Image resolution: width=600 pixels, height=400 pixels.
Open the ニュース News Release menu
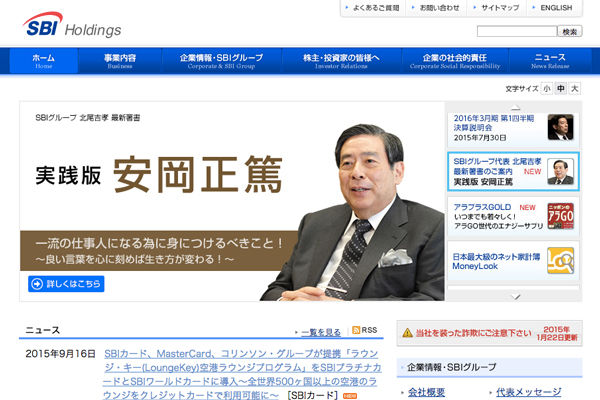(550, 61)
